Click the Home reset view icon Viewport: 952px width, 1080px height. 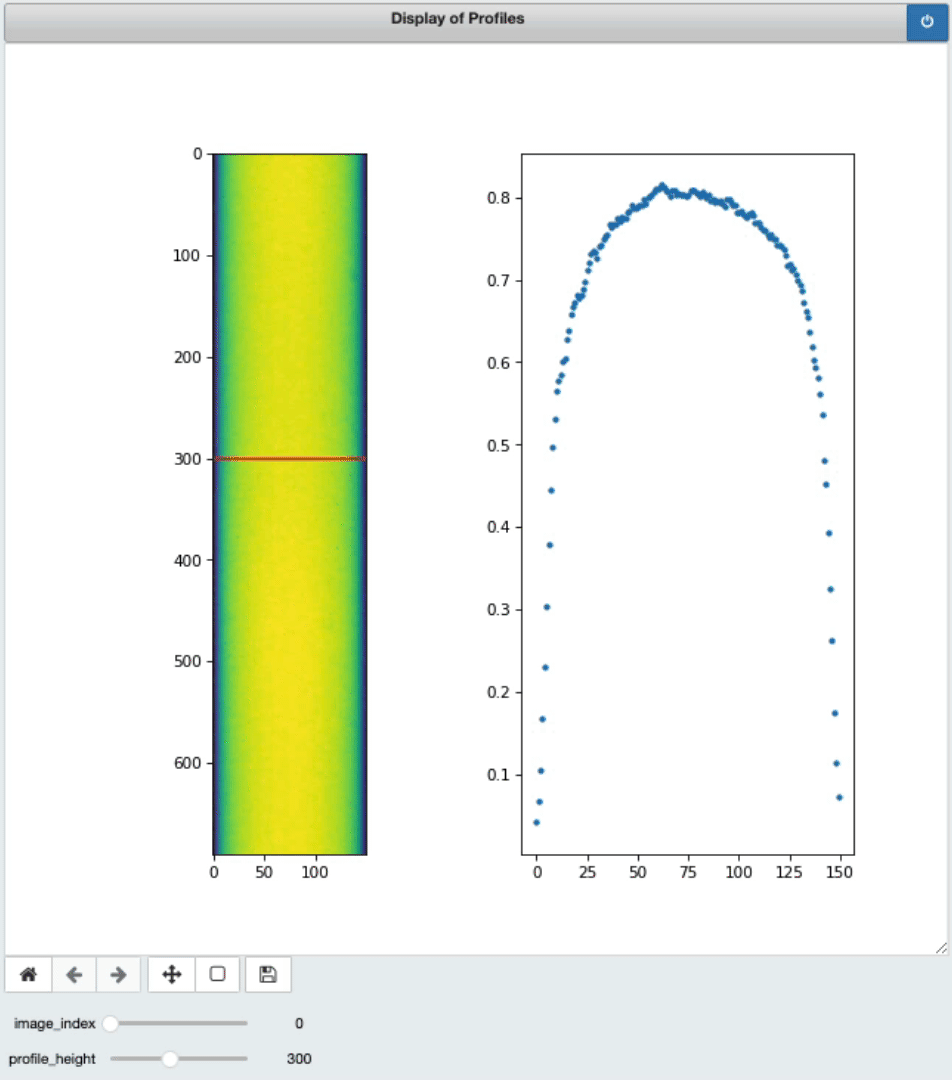(28, 974)
